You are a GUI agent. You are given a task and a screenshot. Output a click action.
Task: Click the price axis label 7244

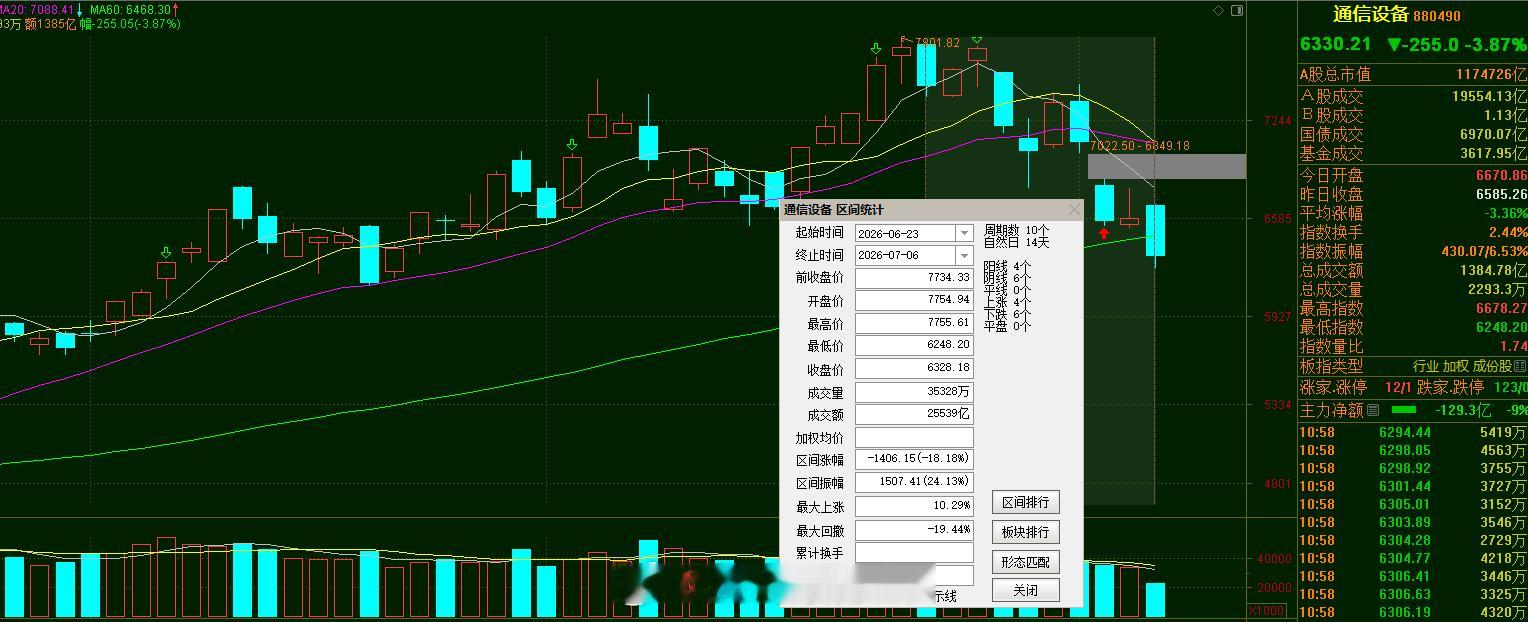1278,121
